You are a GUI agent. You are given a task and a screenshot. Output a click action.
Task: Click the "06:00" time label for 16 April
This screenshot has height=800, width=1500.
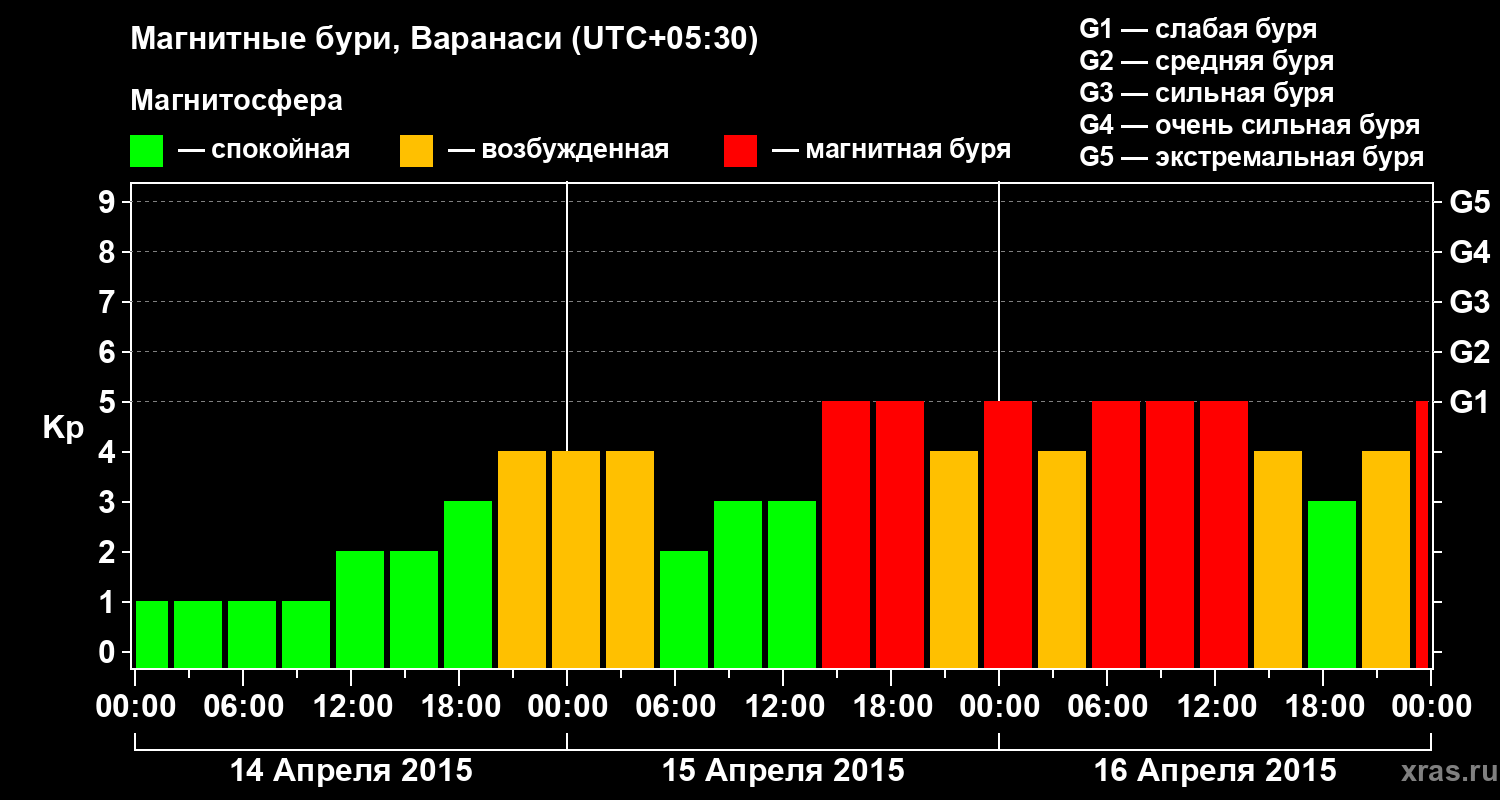click(1107, 706)
